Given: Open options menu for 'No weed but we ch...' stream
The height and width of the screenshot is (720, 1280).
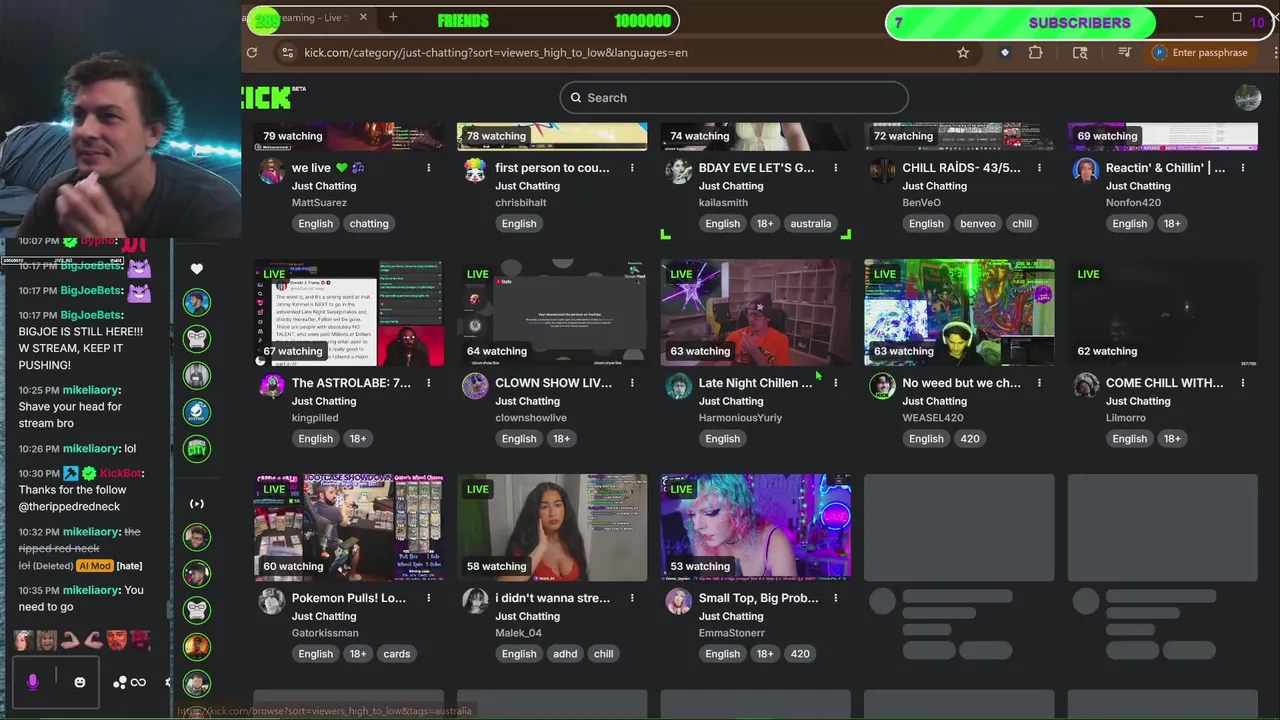Looking at the screenshot, I should pos(1039,383).
